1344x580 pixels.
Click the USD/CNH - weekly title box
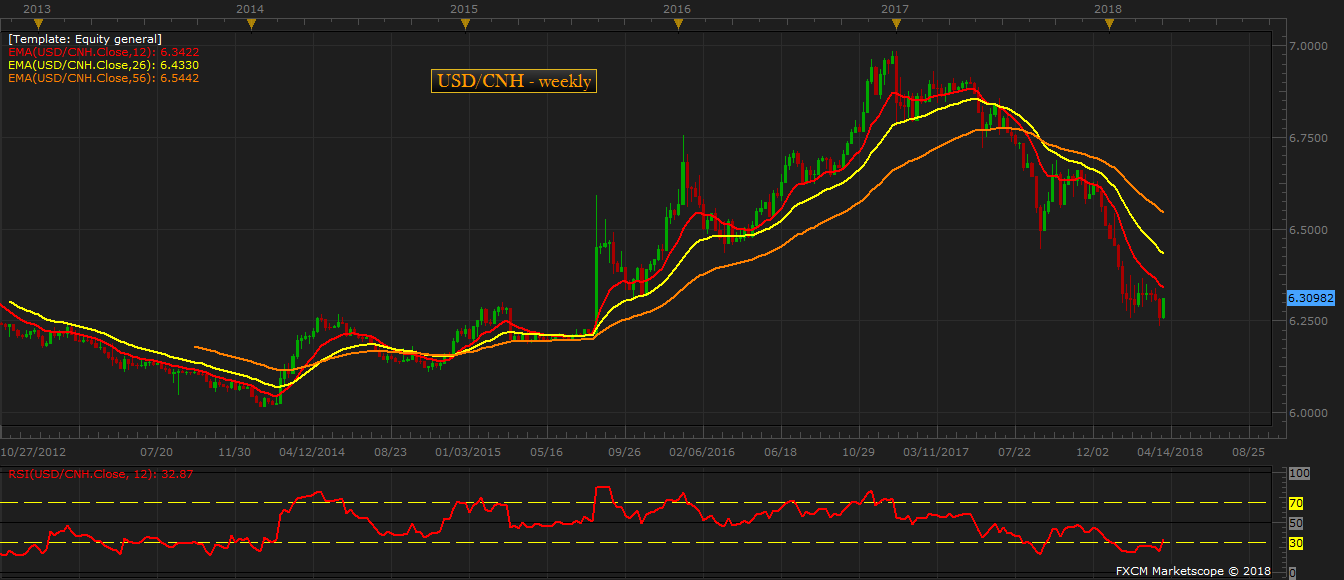514,81
